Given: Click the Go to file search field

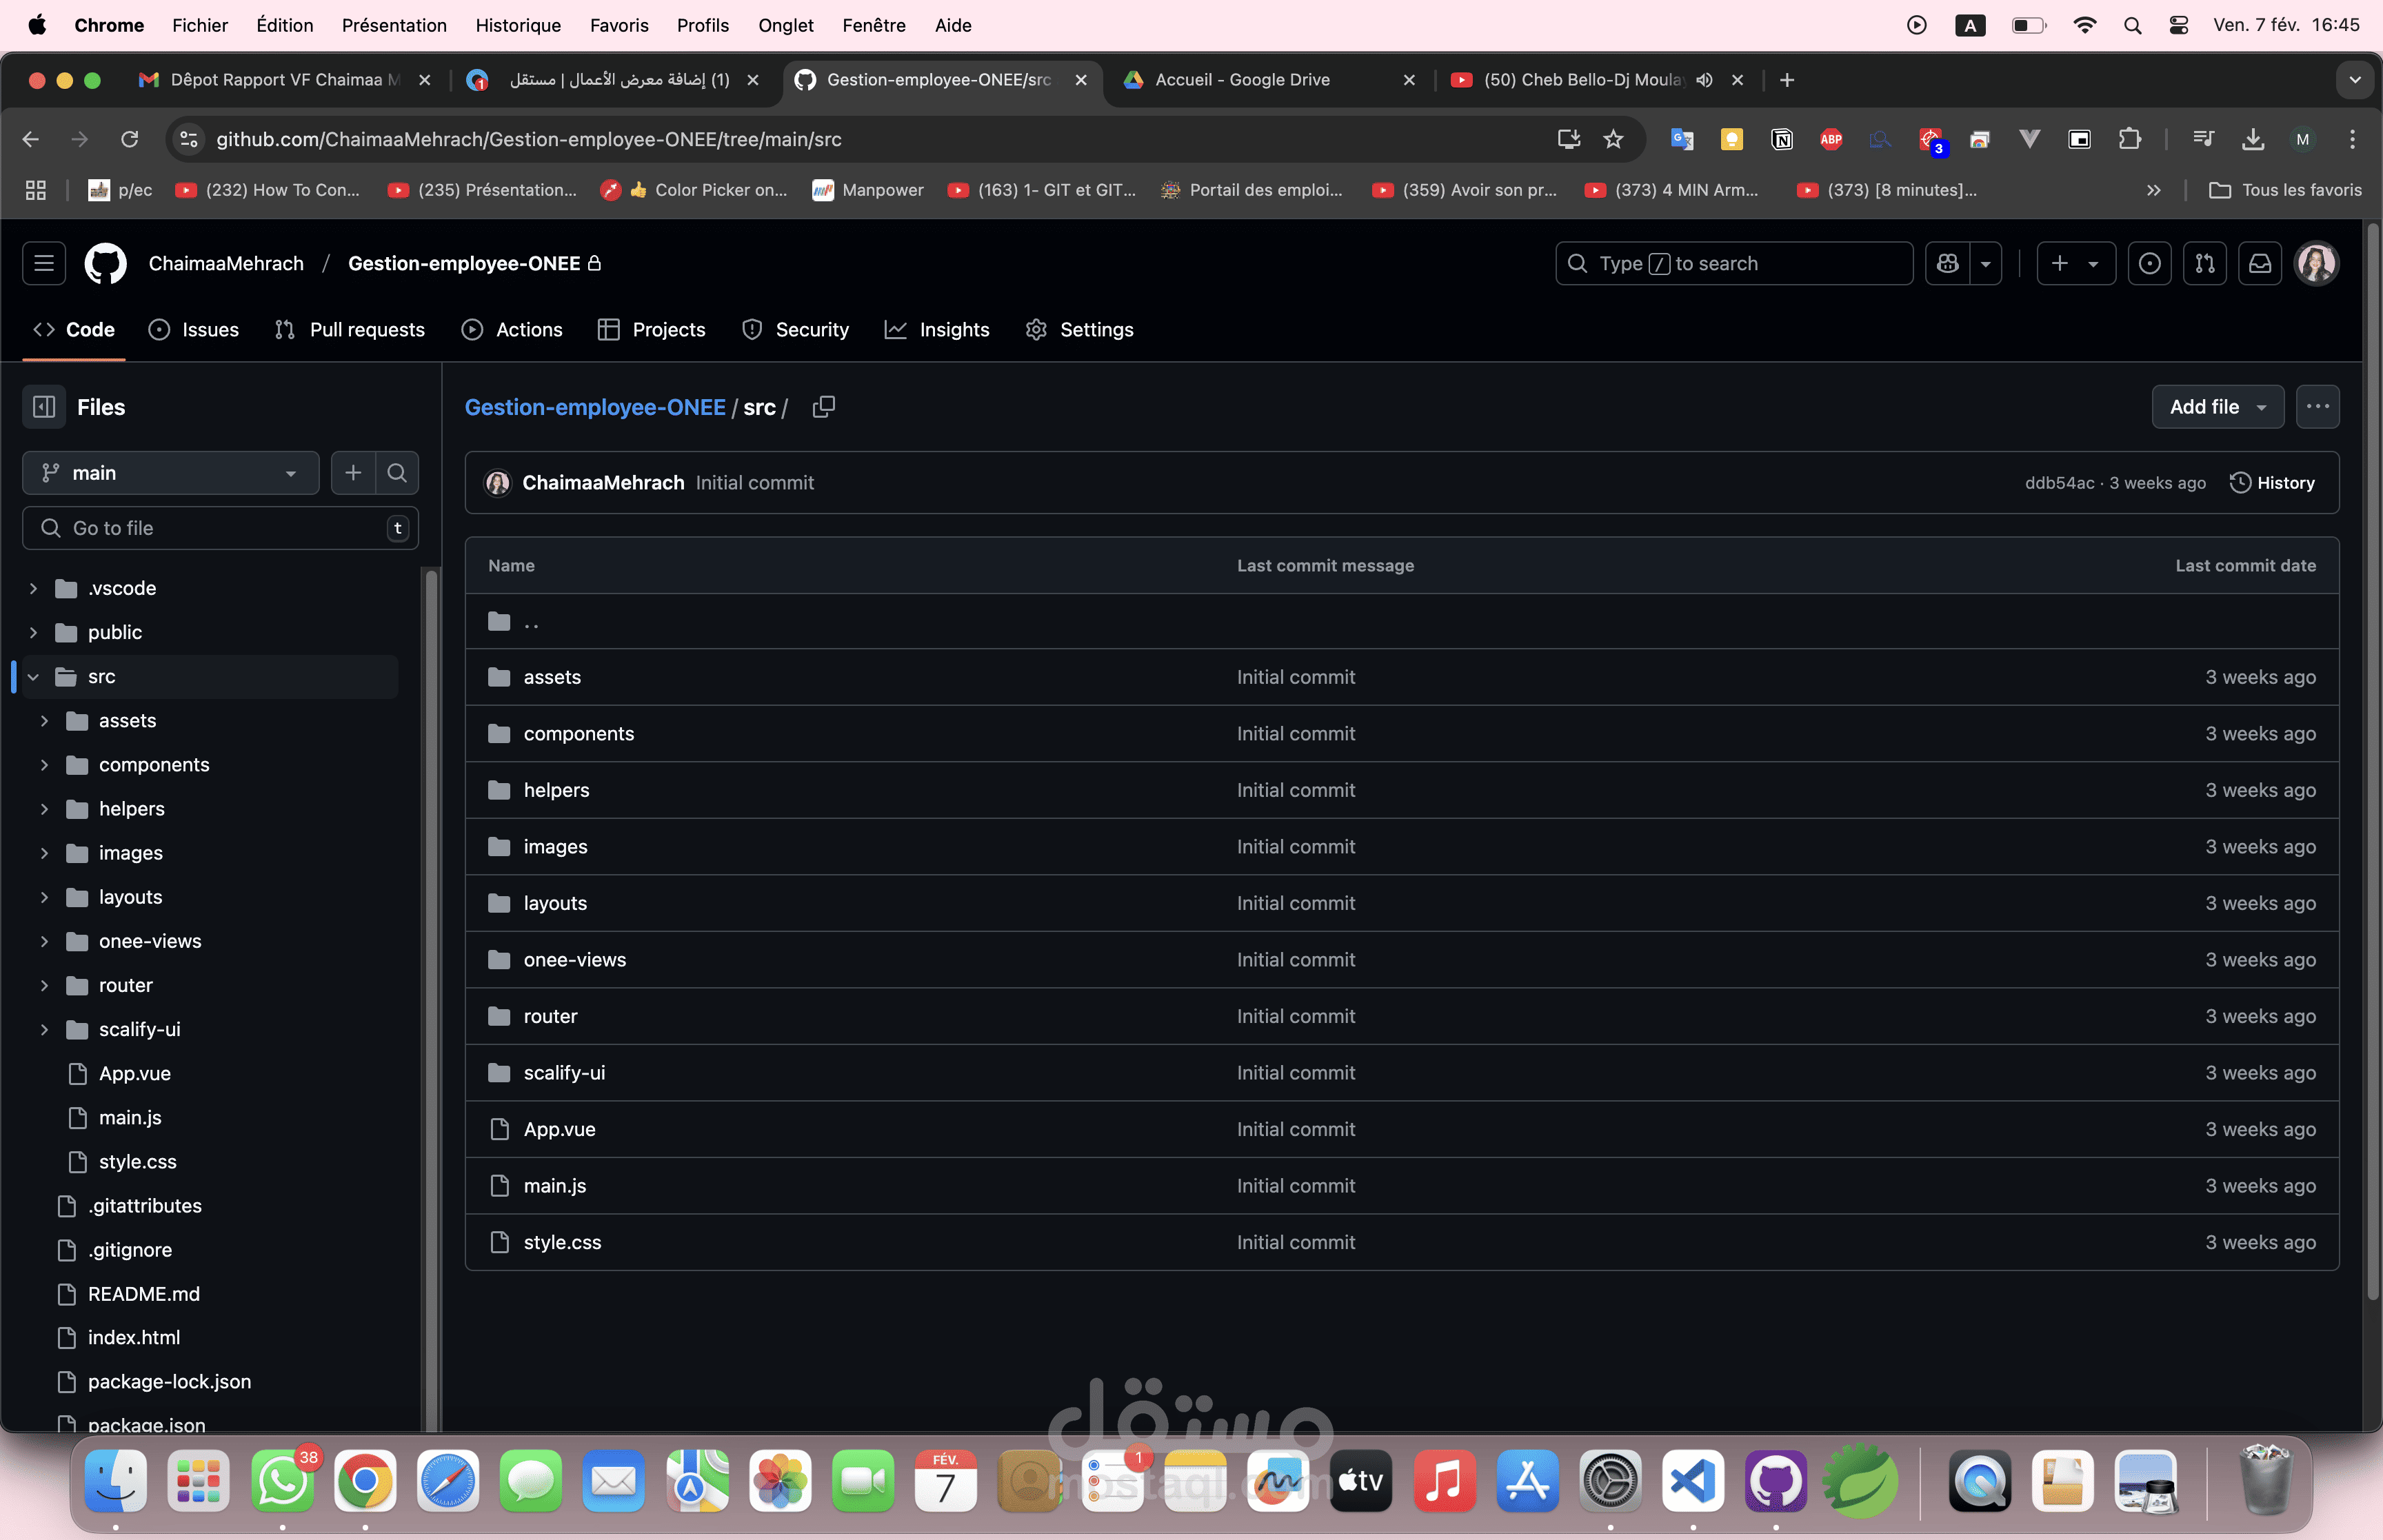Looking at the screenshot, I should click(x=220, y=528).
